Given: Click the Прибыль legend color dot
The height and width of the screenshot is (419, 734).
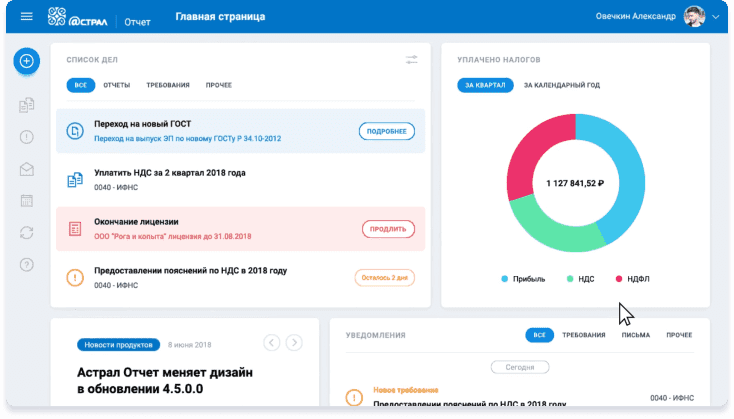Looking at the screenshot, I should coord(504,279).
